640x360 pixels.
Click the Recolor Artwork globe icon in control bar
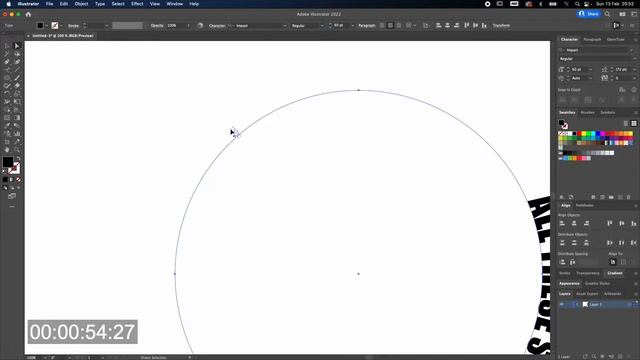(200, 25)
